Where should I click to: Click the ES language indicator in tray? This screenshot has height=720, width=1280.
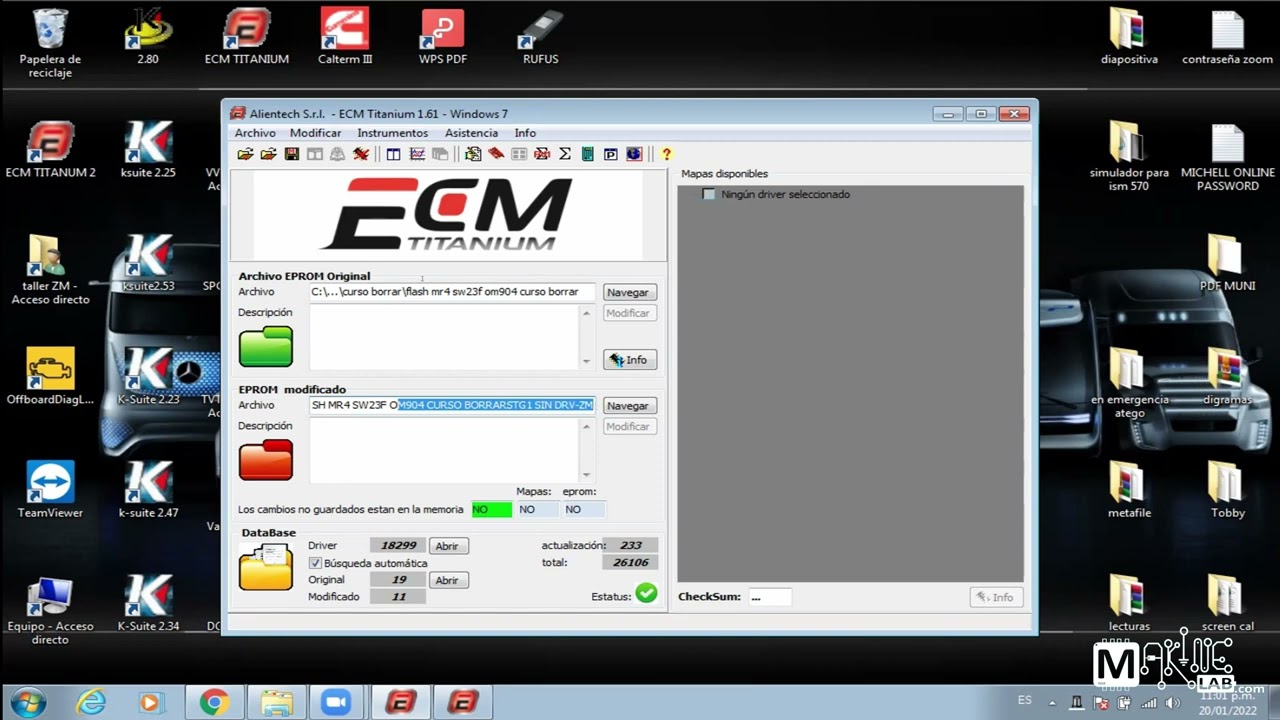pos(1024,700)
